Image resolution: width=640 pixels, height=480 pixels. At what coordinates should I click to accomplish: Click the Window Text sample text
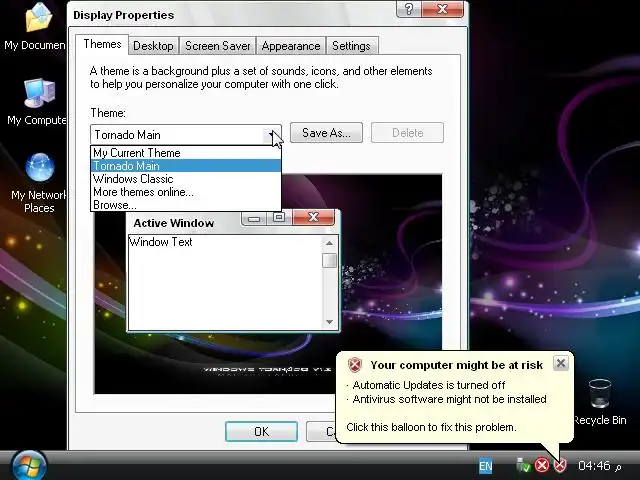[x=160, y=242]
